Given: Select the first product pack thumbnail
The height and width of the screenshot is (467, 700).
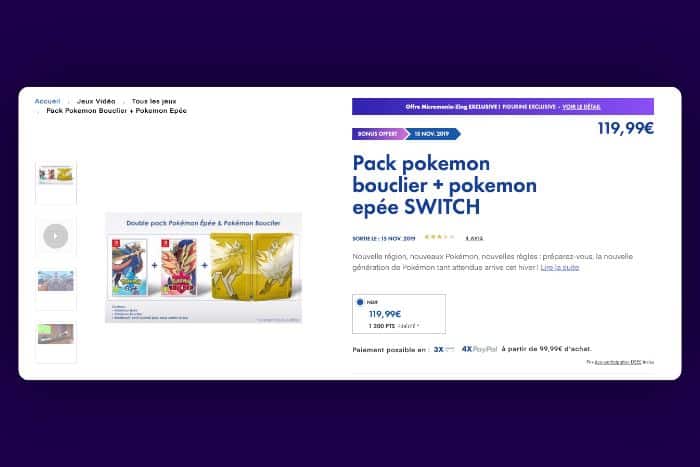Looking at the screenshot, I should point(56,183).
